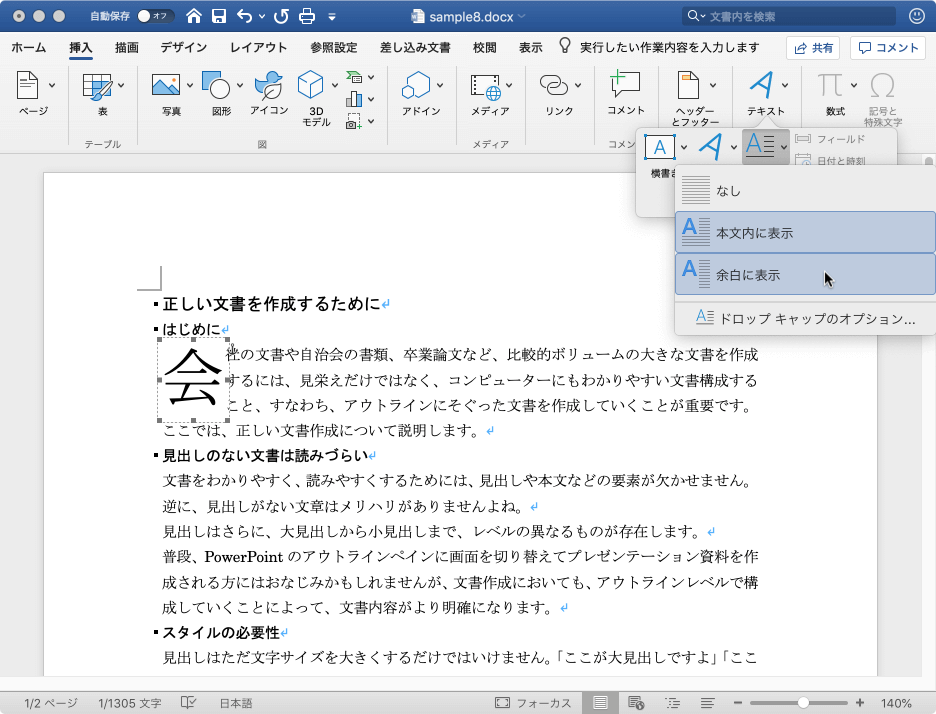
Task: Switch to print layout view
Action: (600, 702)
